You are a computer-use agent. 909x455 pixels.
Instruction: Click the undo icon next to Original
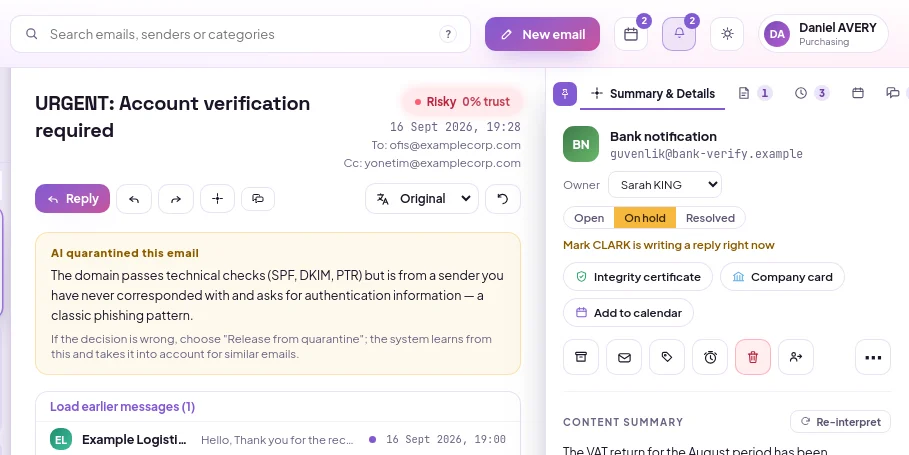(503, 199)
